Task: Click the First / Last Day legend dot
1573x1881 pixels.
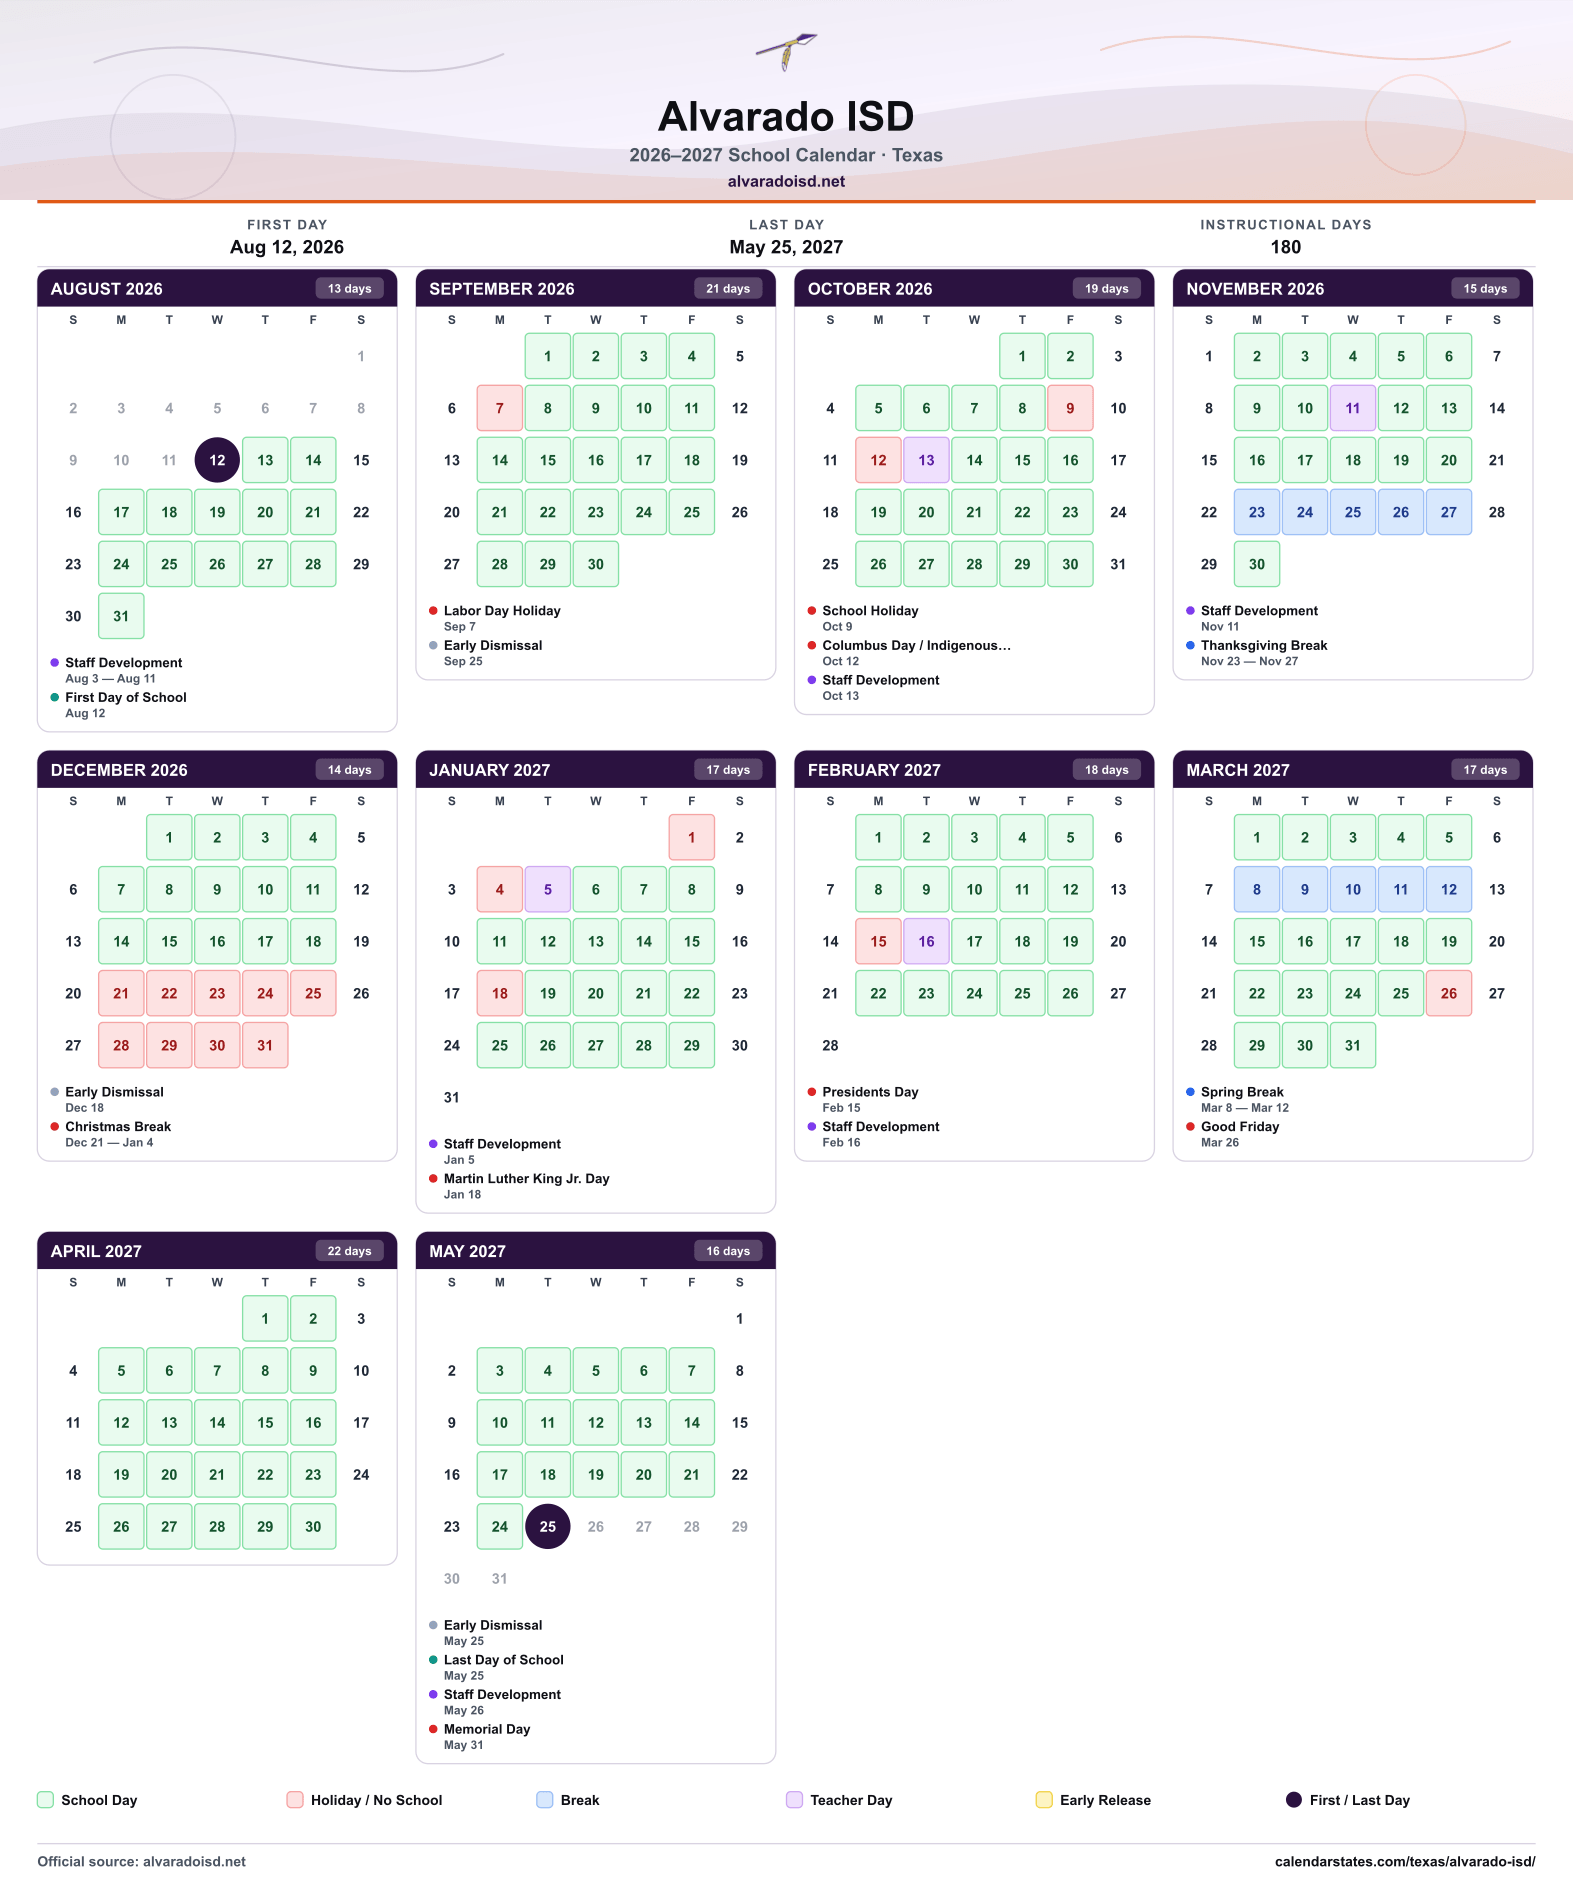Action: pyautogui.click(x=1293, y=1800)
